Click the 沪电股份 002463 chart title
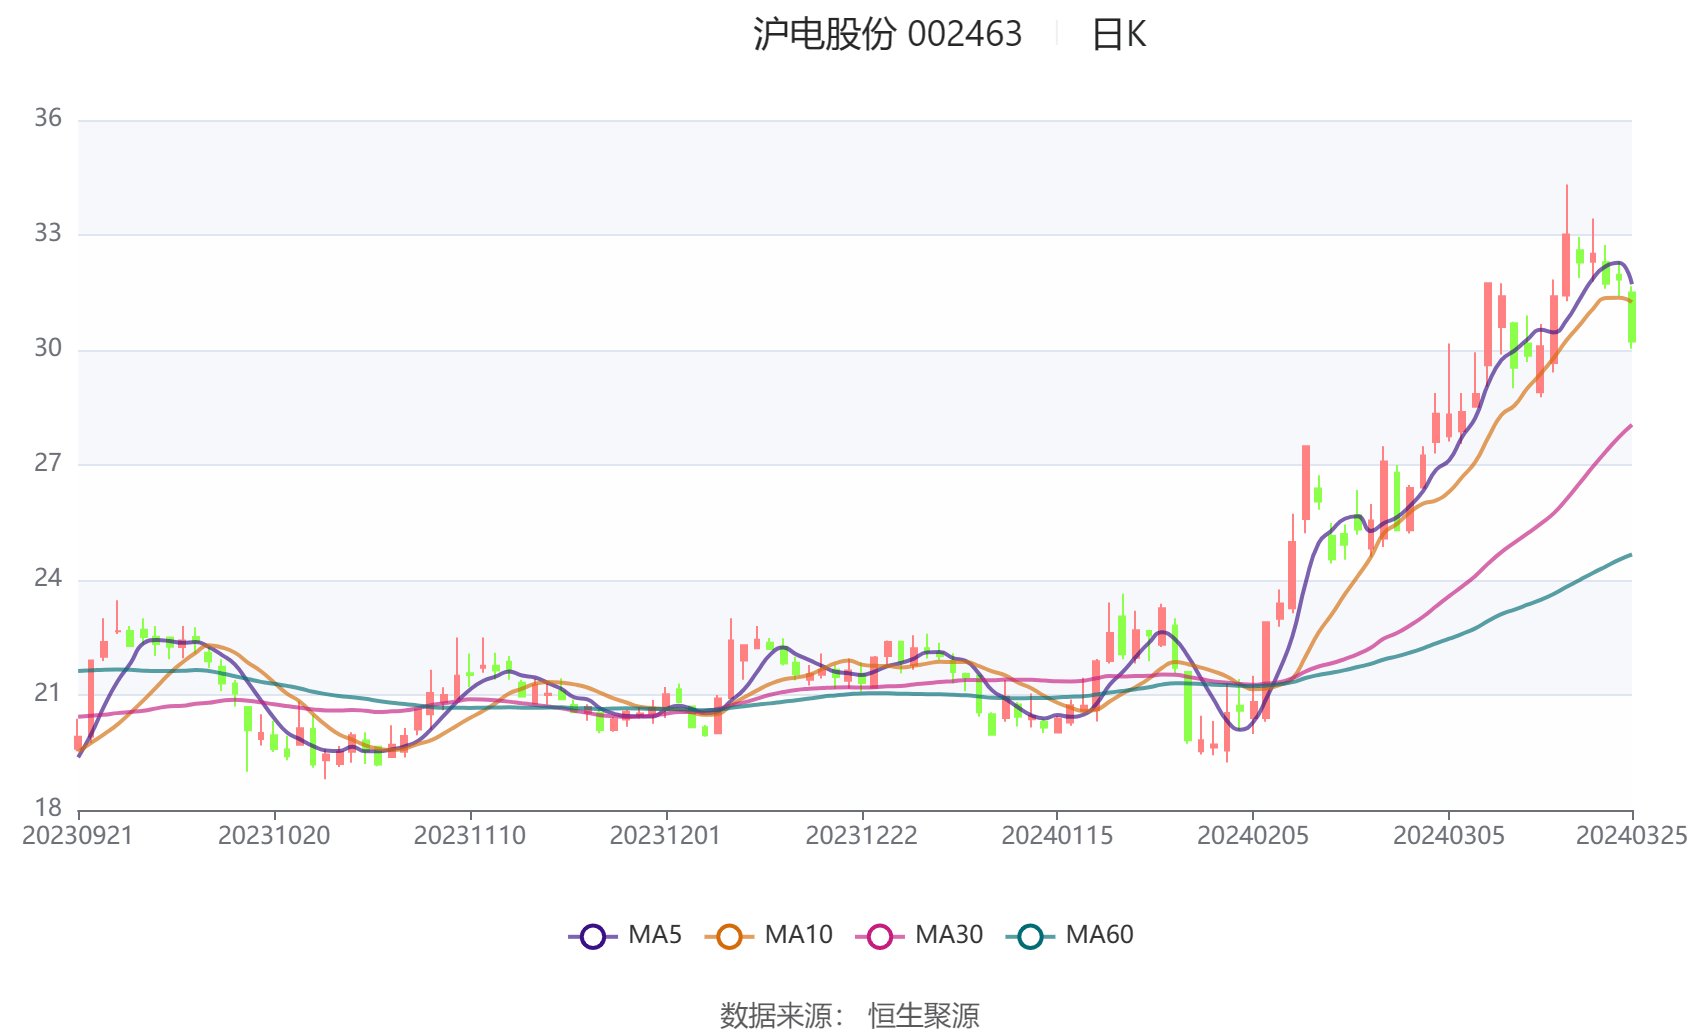This screenshot has height=1034, width=1700. (887, 35)
